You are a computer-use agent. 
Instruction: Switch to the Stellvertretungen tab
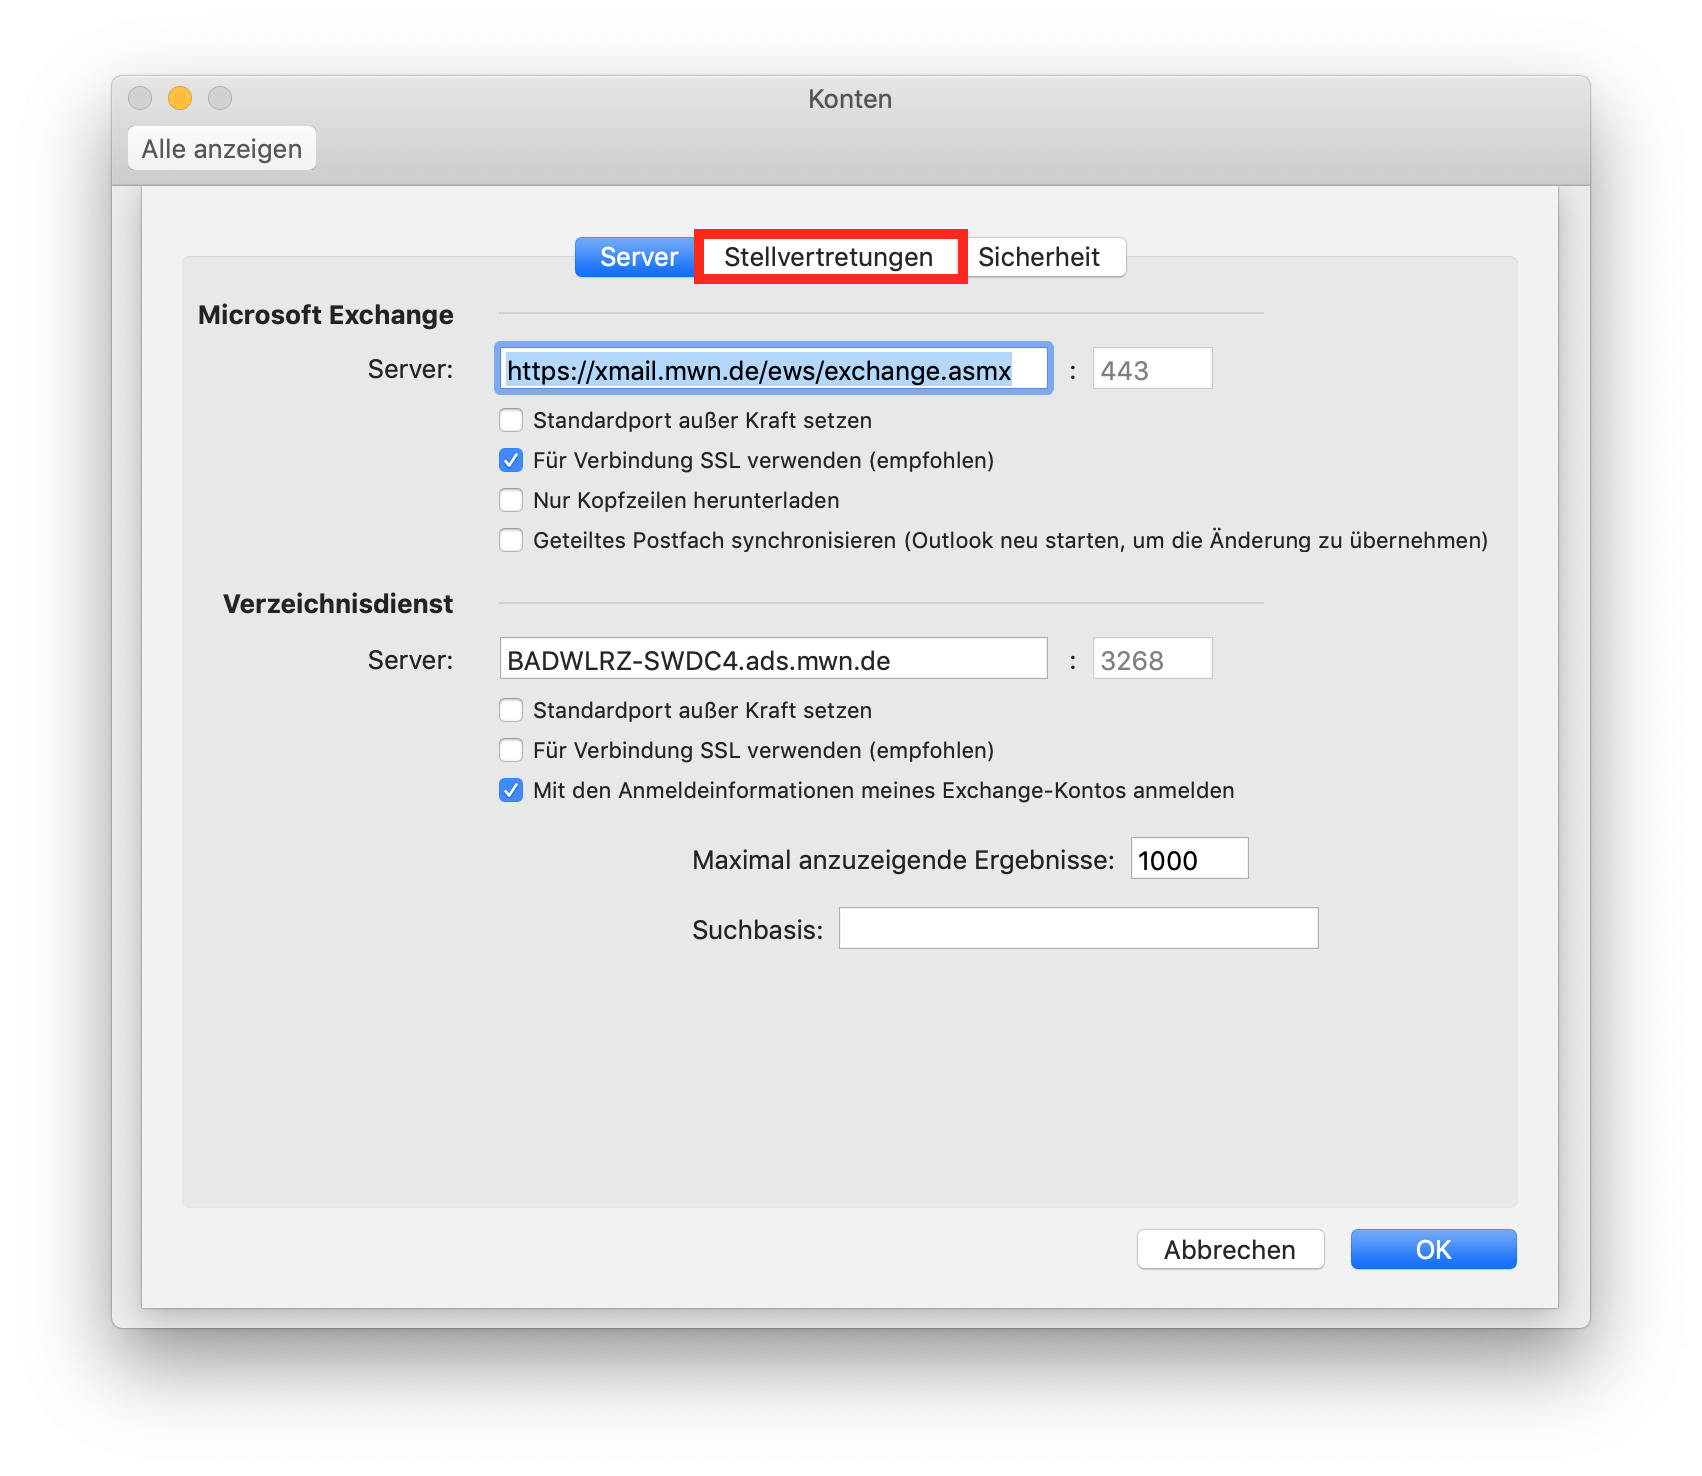pyautogui.click(x=830, y=257)
